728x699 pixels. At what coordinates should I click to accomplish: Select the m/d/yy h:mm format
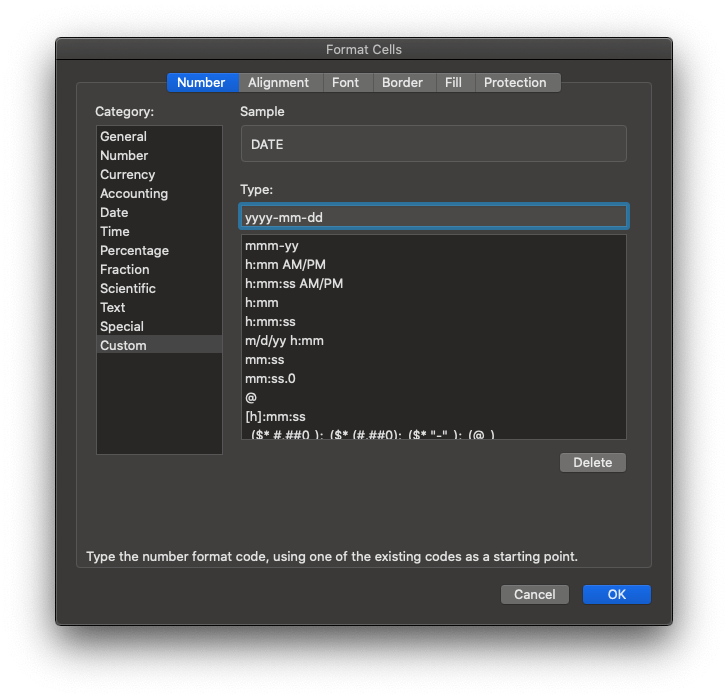(284, 341)
